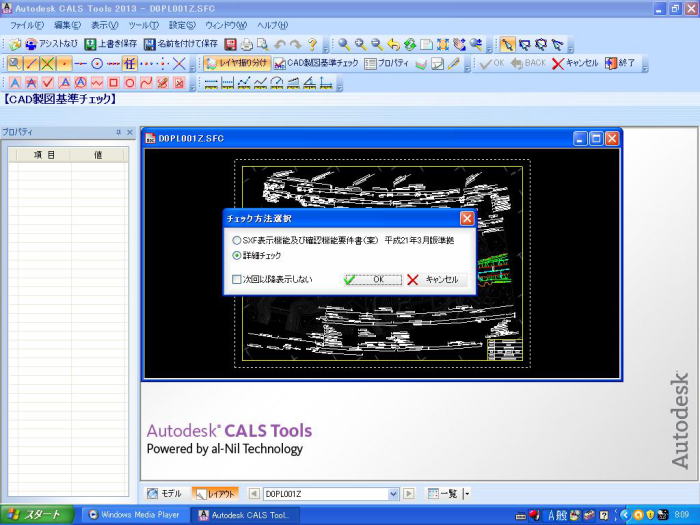Close the チェック方法選択 dialog
The height and width of the screenshot is (525, 700).
467,218
